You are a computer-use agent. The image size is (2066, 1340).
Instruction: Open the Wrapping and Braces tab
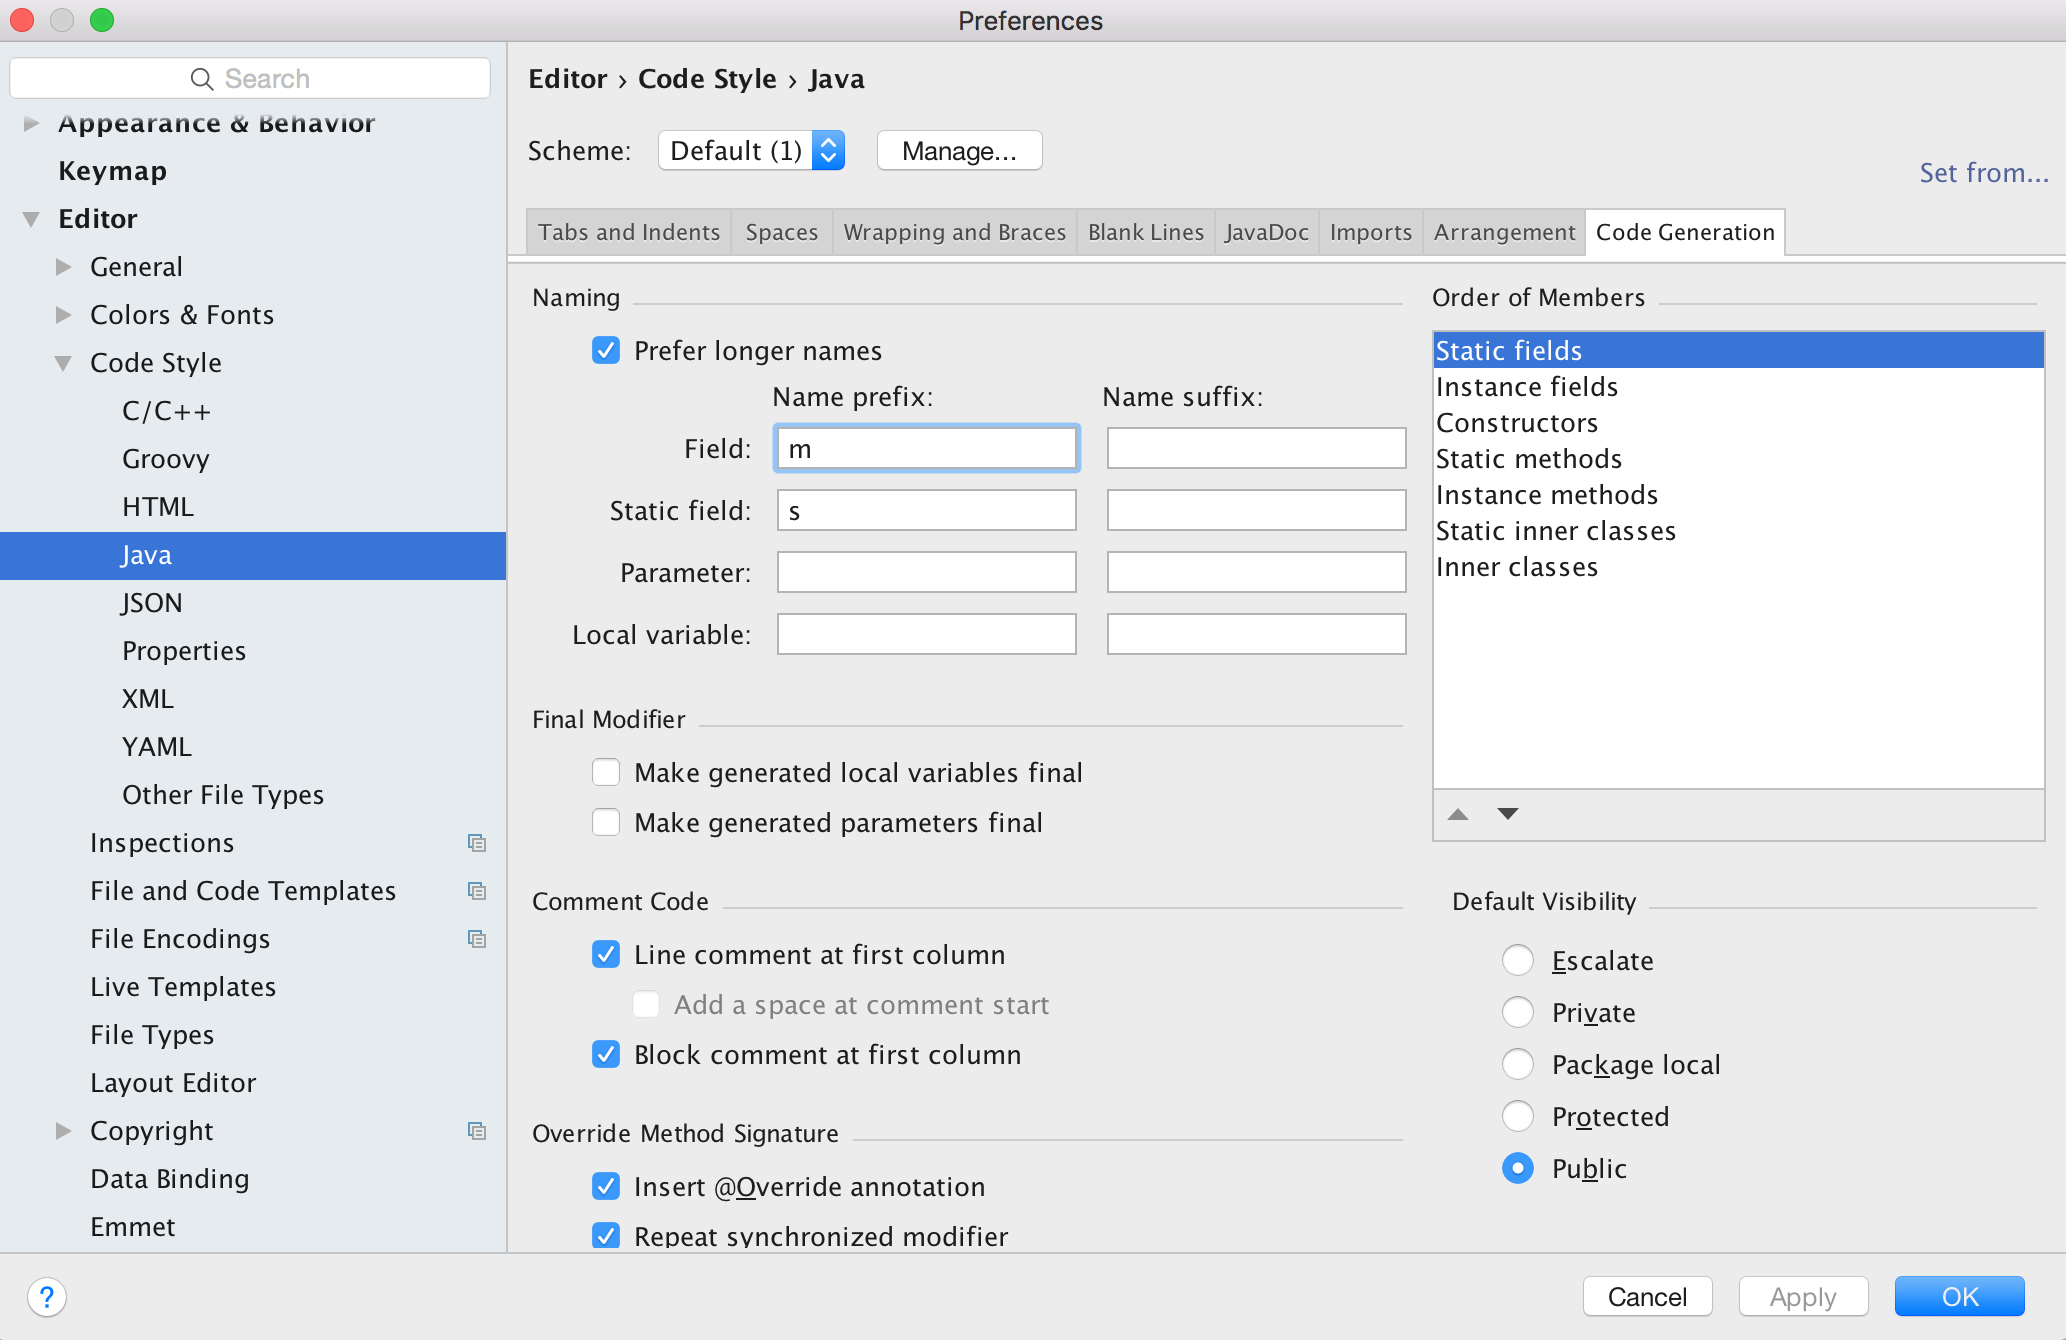pyautogui.click(x=954, y=232)
